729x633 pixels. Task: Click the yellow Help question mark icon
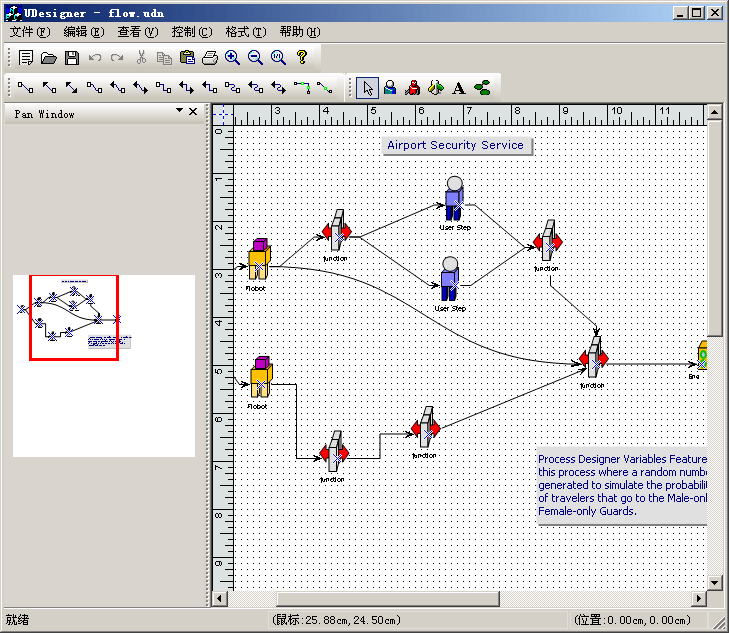[302, 58]
